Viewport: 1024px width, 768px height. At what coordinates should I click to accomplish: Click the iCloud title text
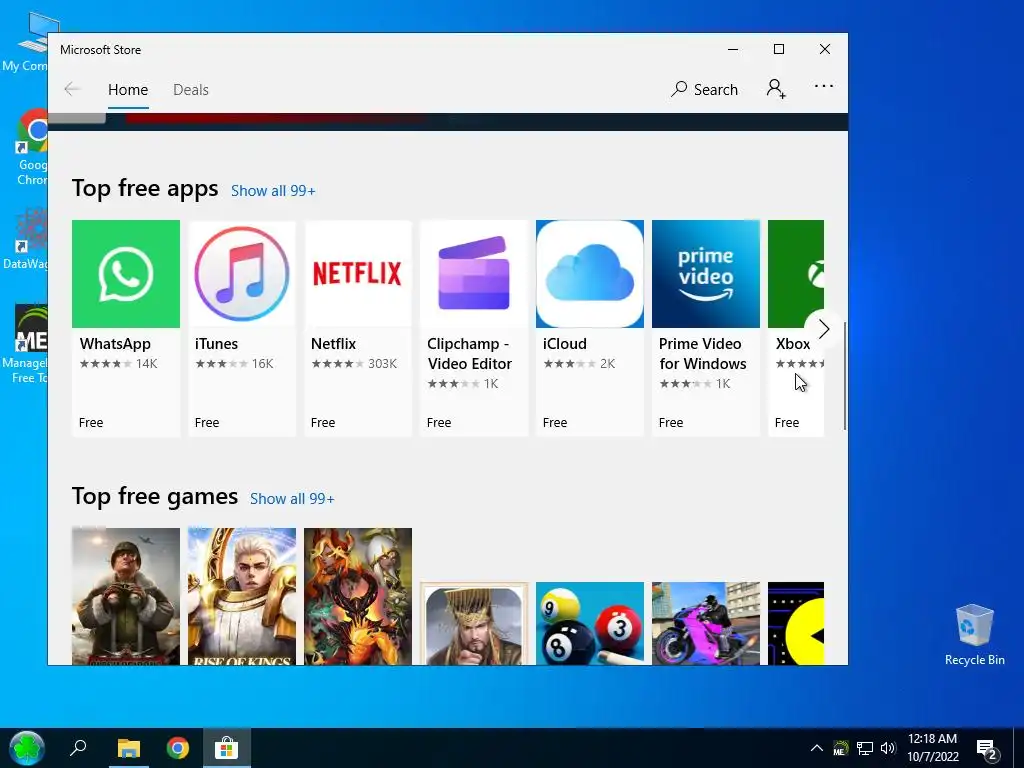tap(565, 344)
